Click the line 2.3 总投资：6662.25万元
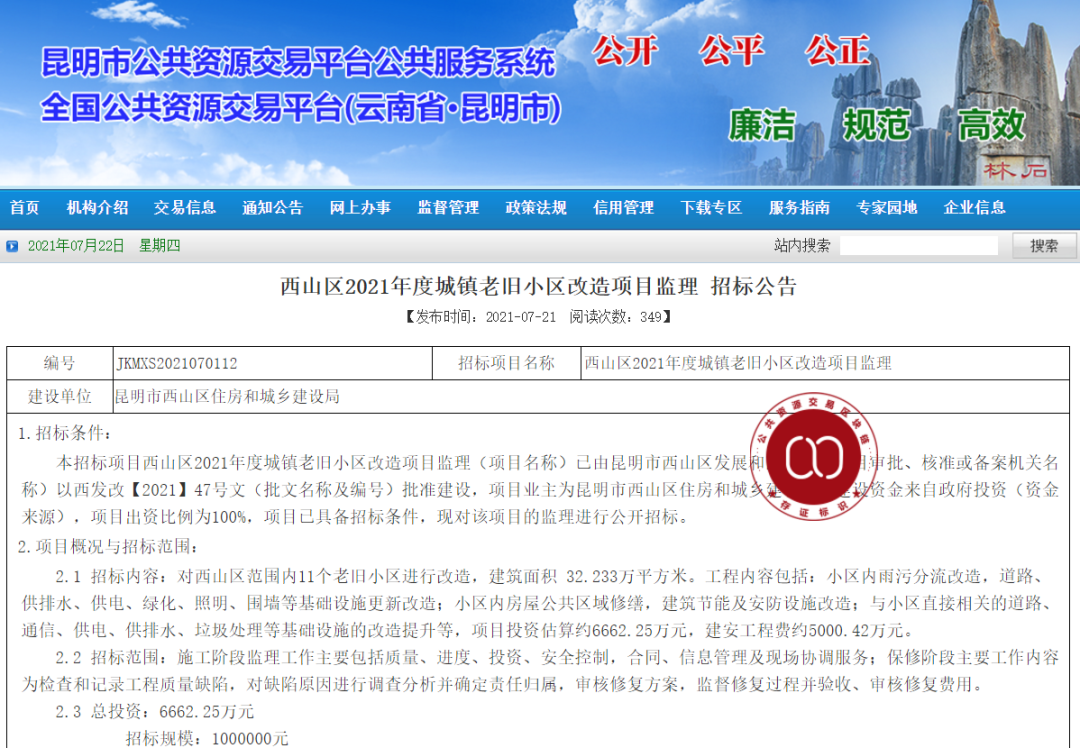Image resolution: width=1080 pixels, height=748 pixels. [x=154, y=711]
